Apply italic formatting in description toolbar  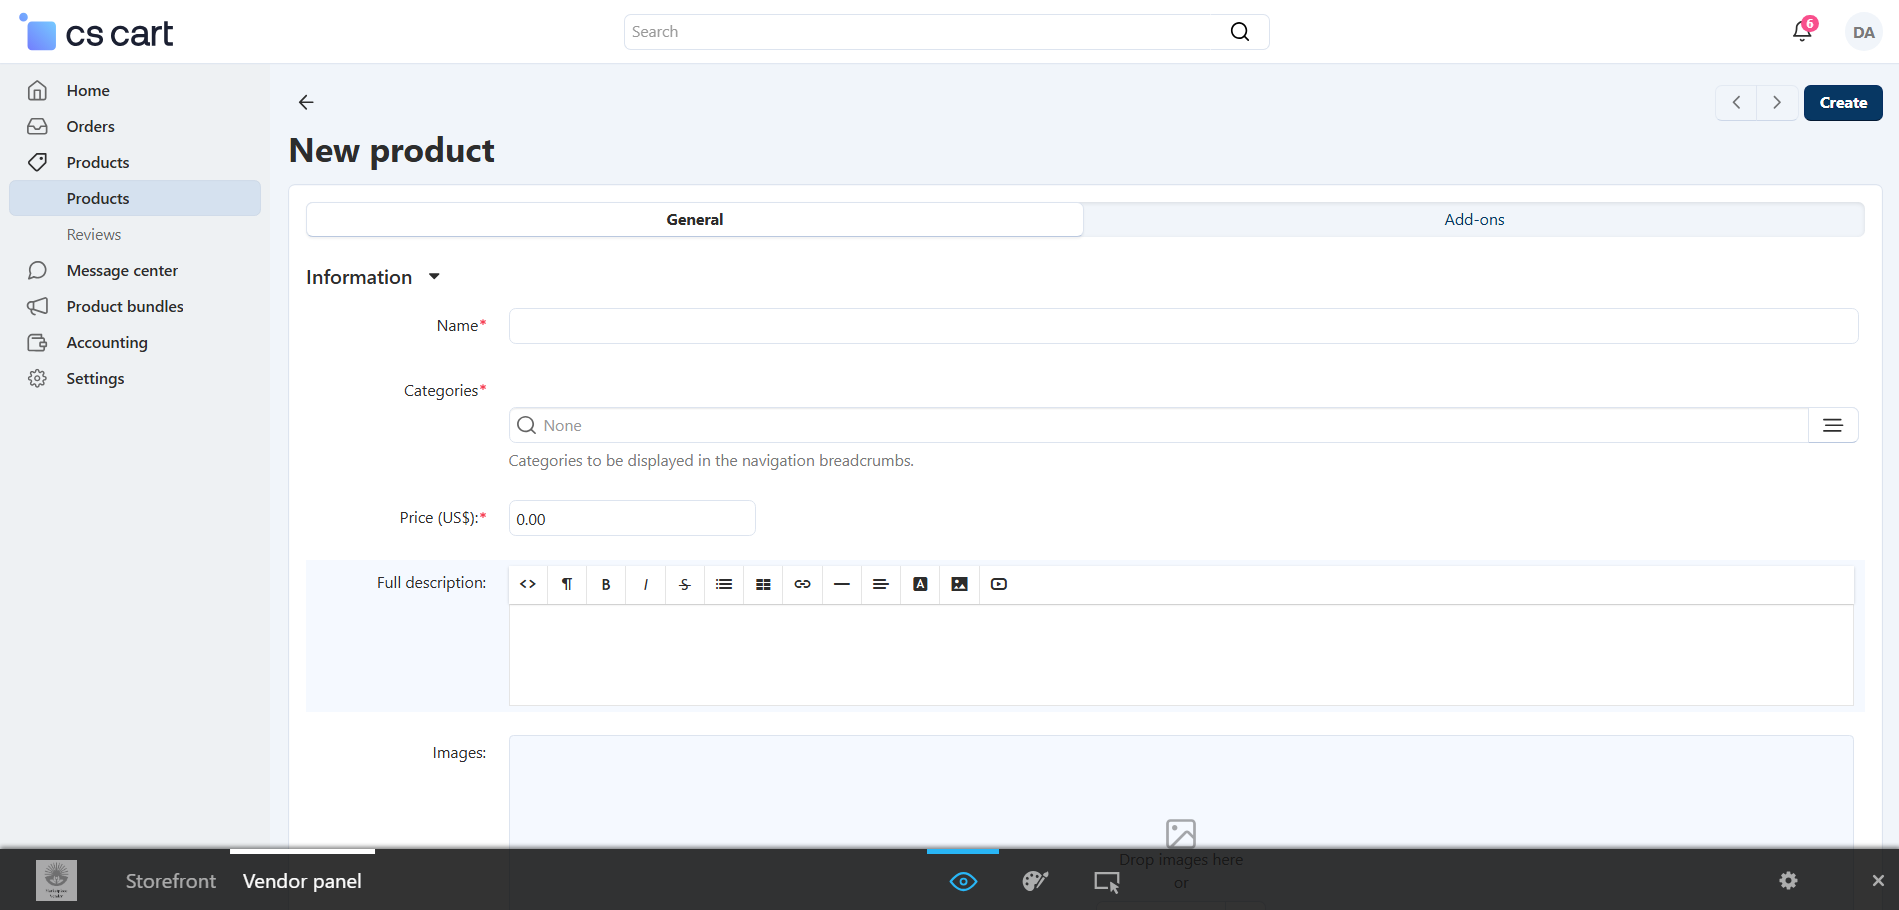click(646, 584)
